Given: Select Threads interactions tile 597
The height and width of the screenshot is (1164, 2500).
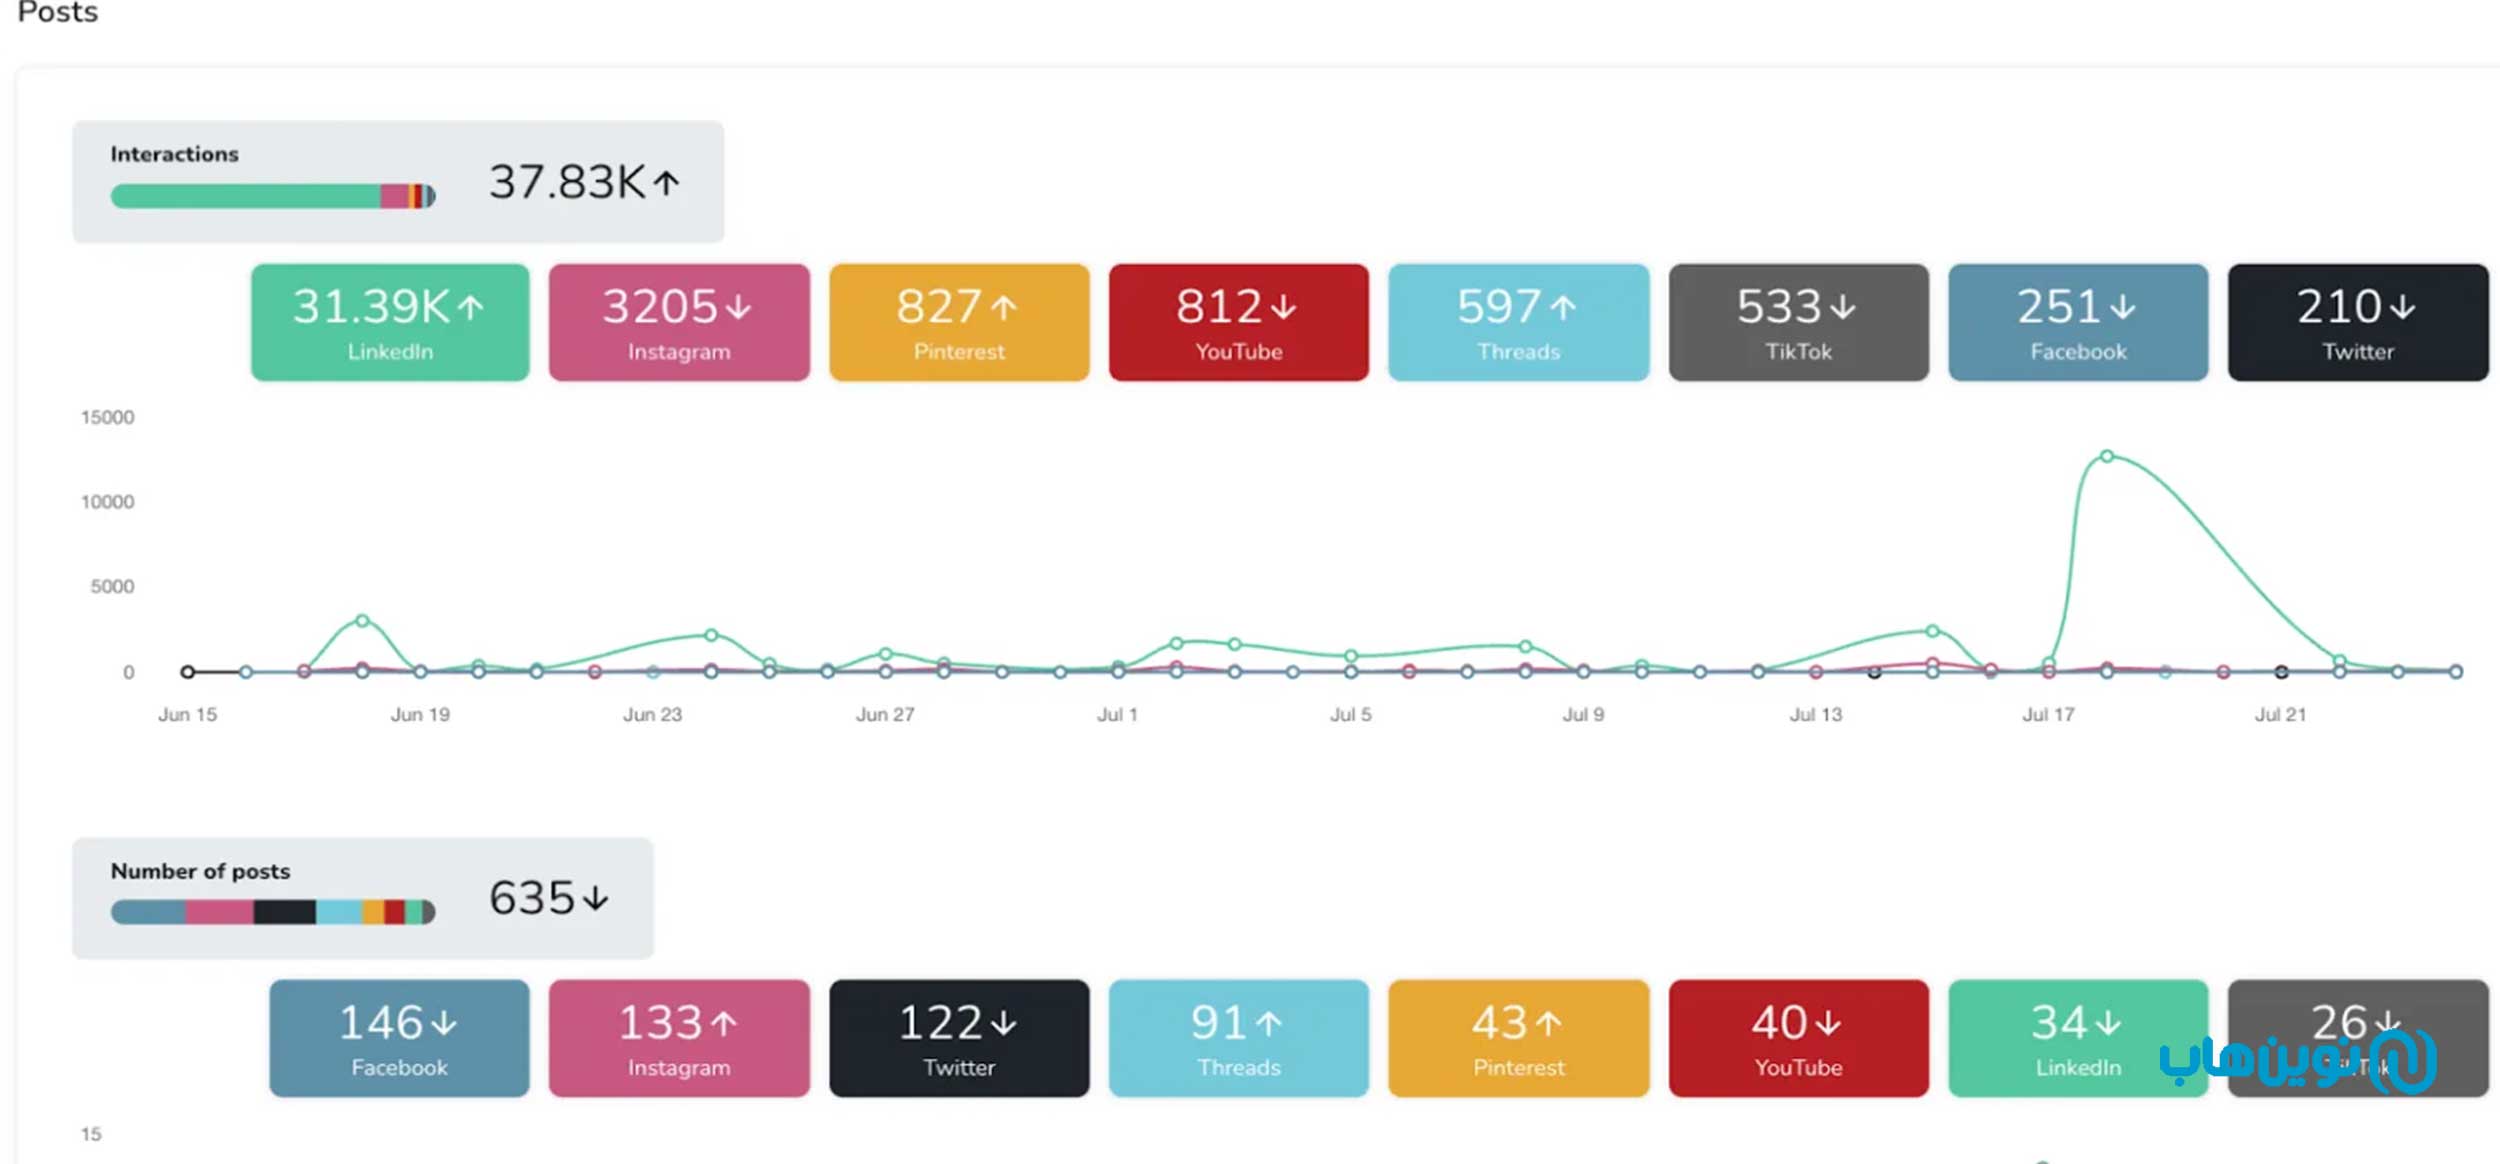Looking at the screenshot, I should 1518,322.
